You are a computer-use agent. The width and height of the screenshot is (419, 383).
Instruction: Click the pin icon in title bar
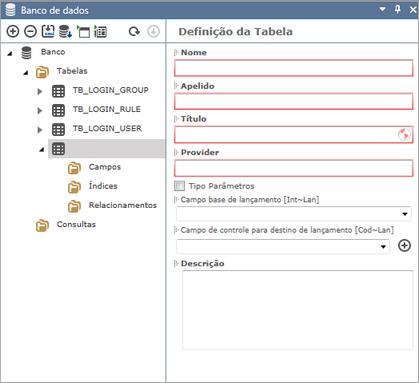point(397,9)
